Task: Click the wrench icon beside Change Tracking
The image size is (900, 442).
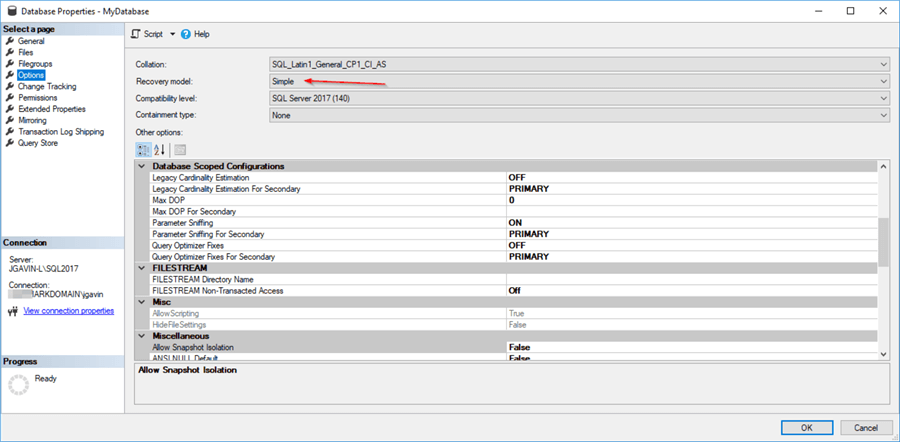Action: coord(10,87)
